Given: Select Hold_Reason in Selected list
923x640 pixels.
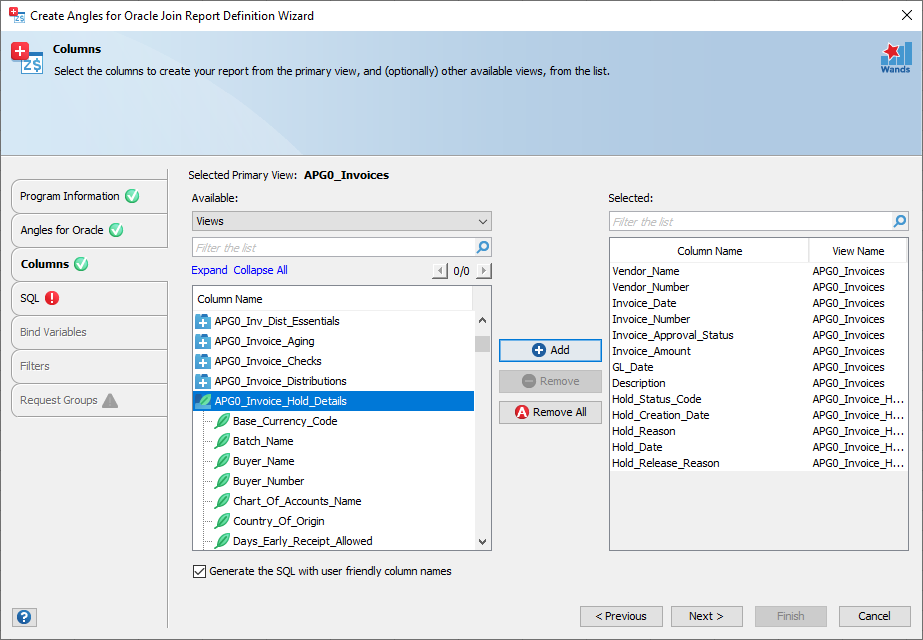Looking at the screenshot, I should [x=644, y=431].
